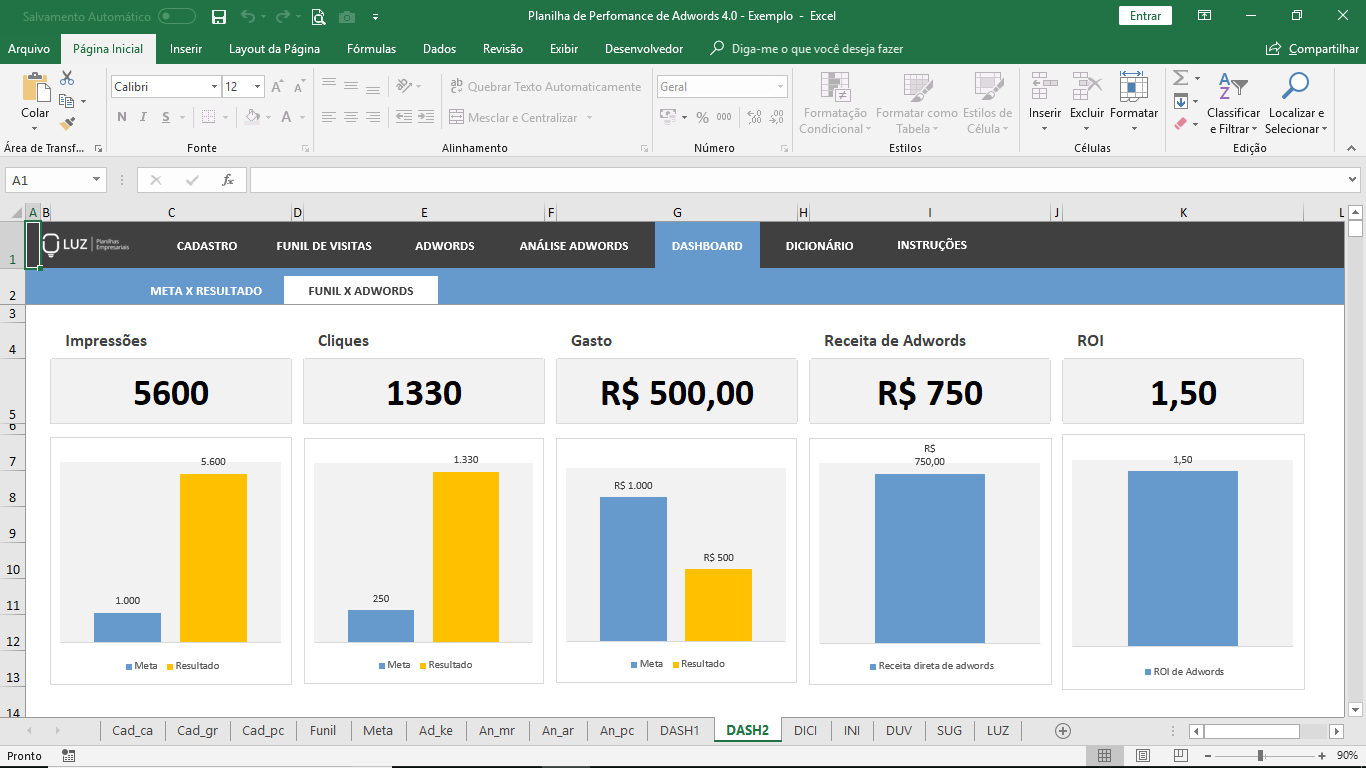This screenshot has width=1366, height=768.
Task: Collapse the ribbon with the chevron
Action: coord(1353,148)
